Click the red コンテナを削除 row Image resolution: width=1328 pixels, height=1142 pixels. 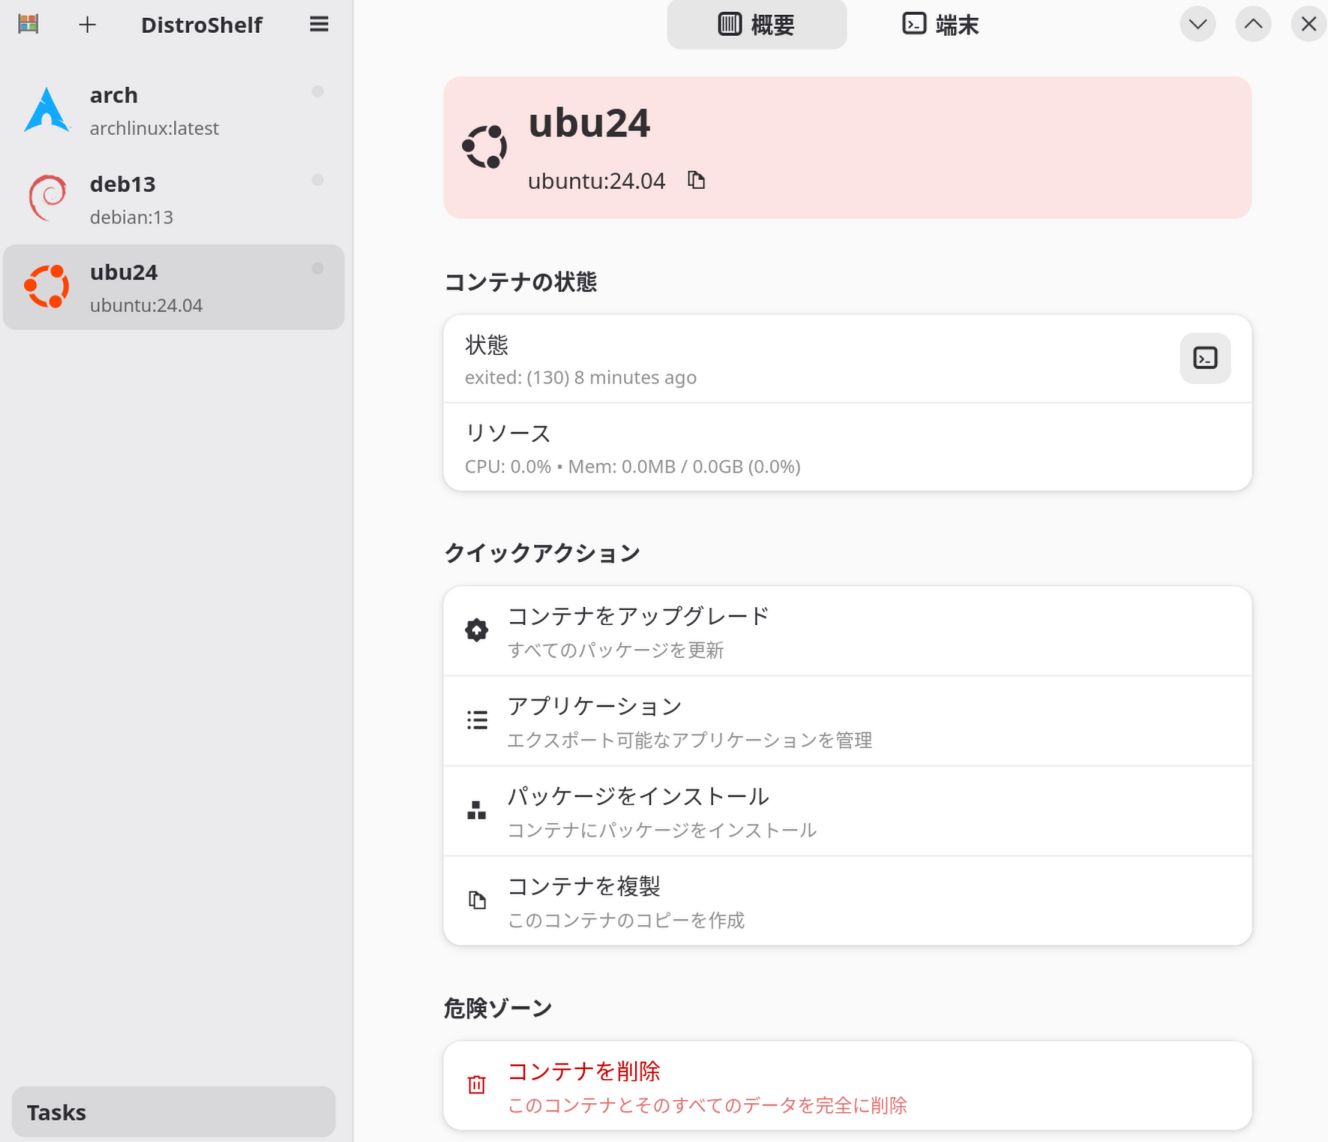pos(848,1086)
